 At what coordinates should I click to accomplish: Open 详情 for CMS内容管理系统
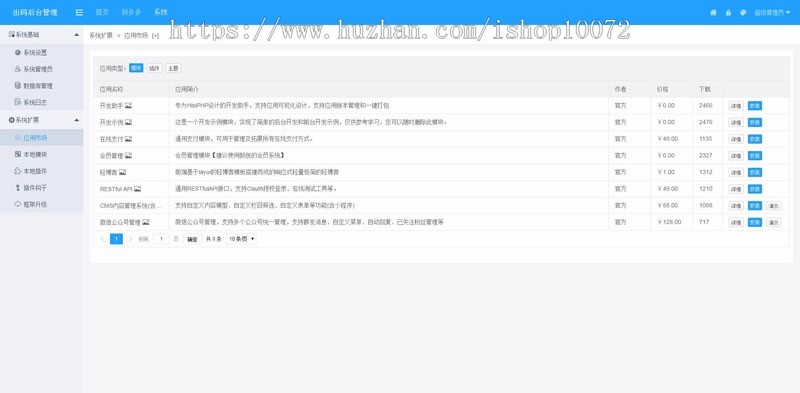[736, 206]
